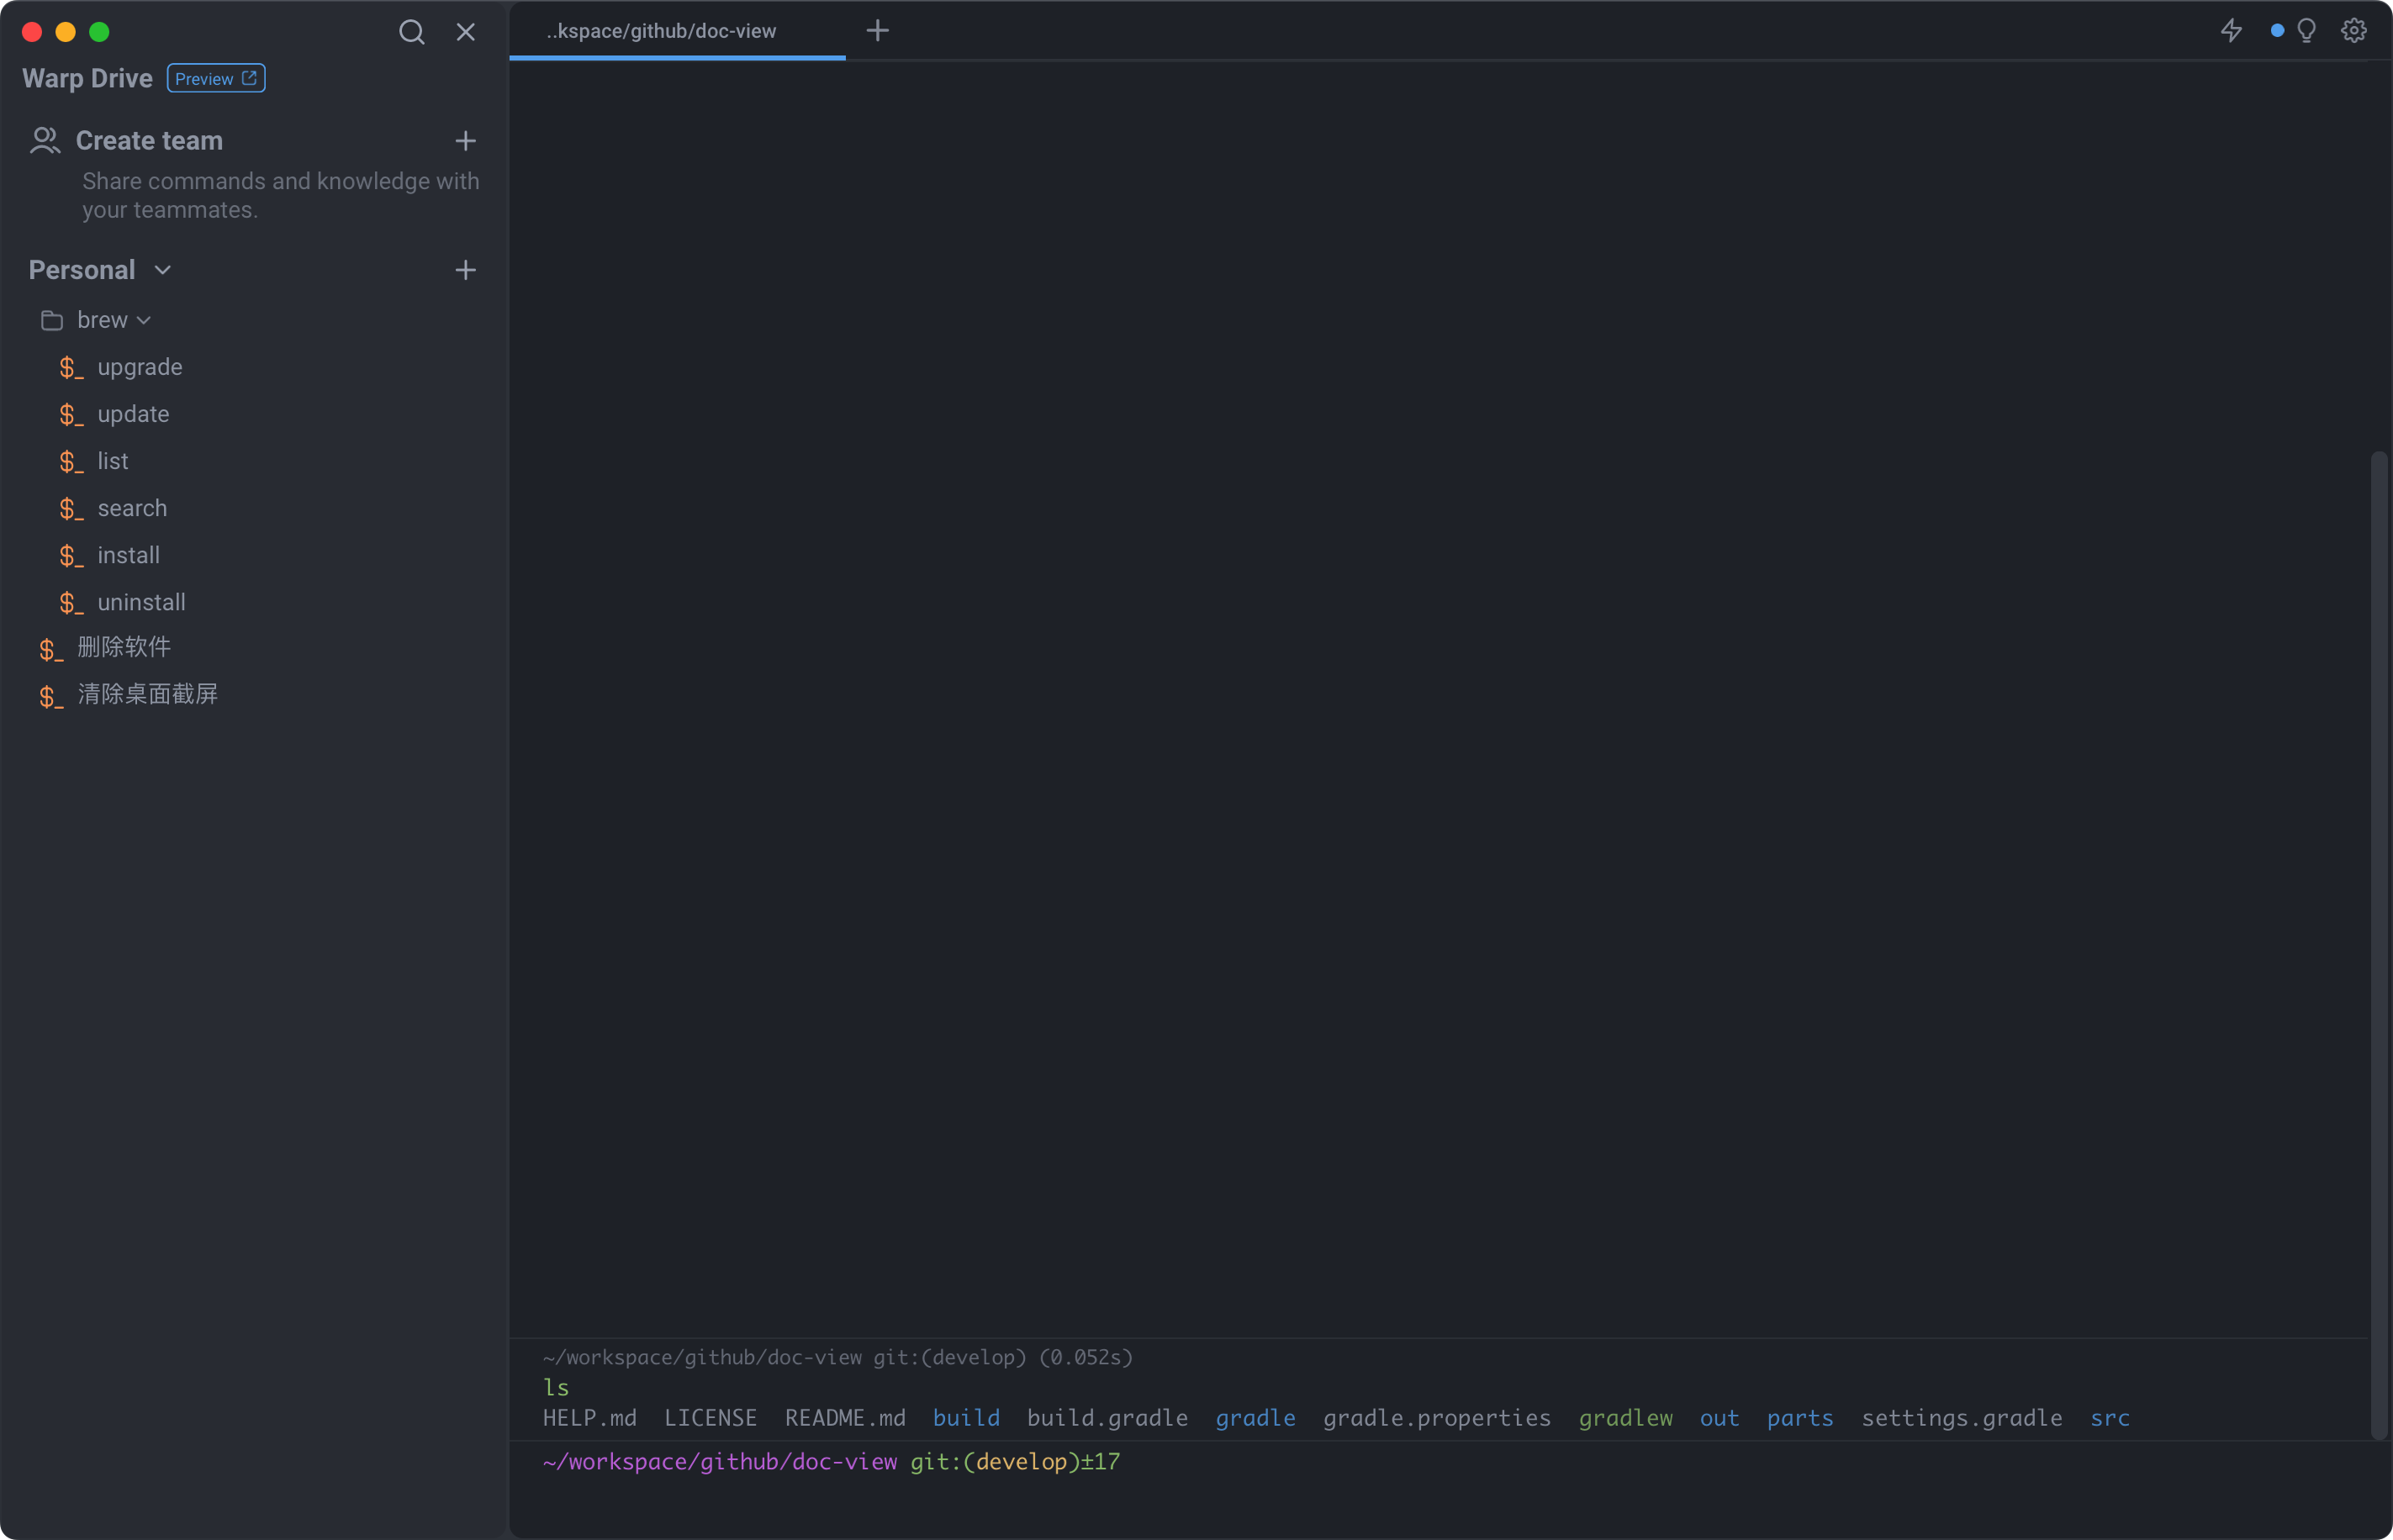Open the 清除桌面截屏 workflow
Image resolution: width=2393 pixels, height=1540 pixels.
(148, 694)
